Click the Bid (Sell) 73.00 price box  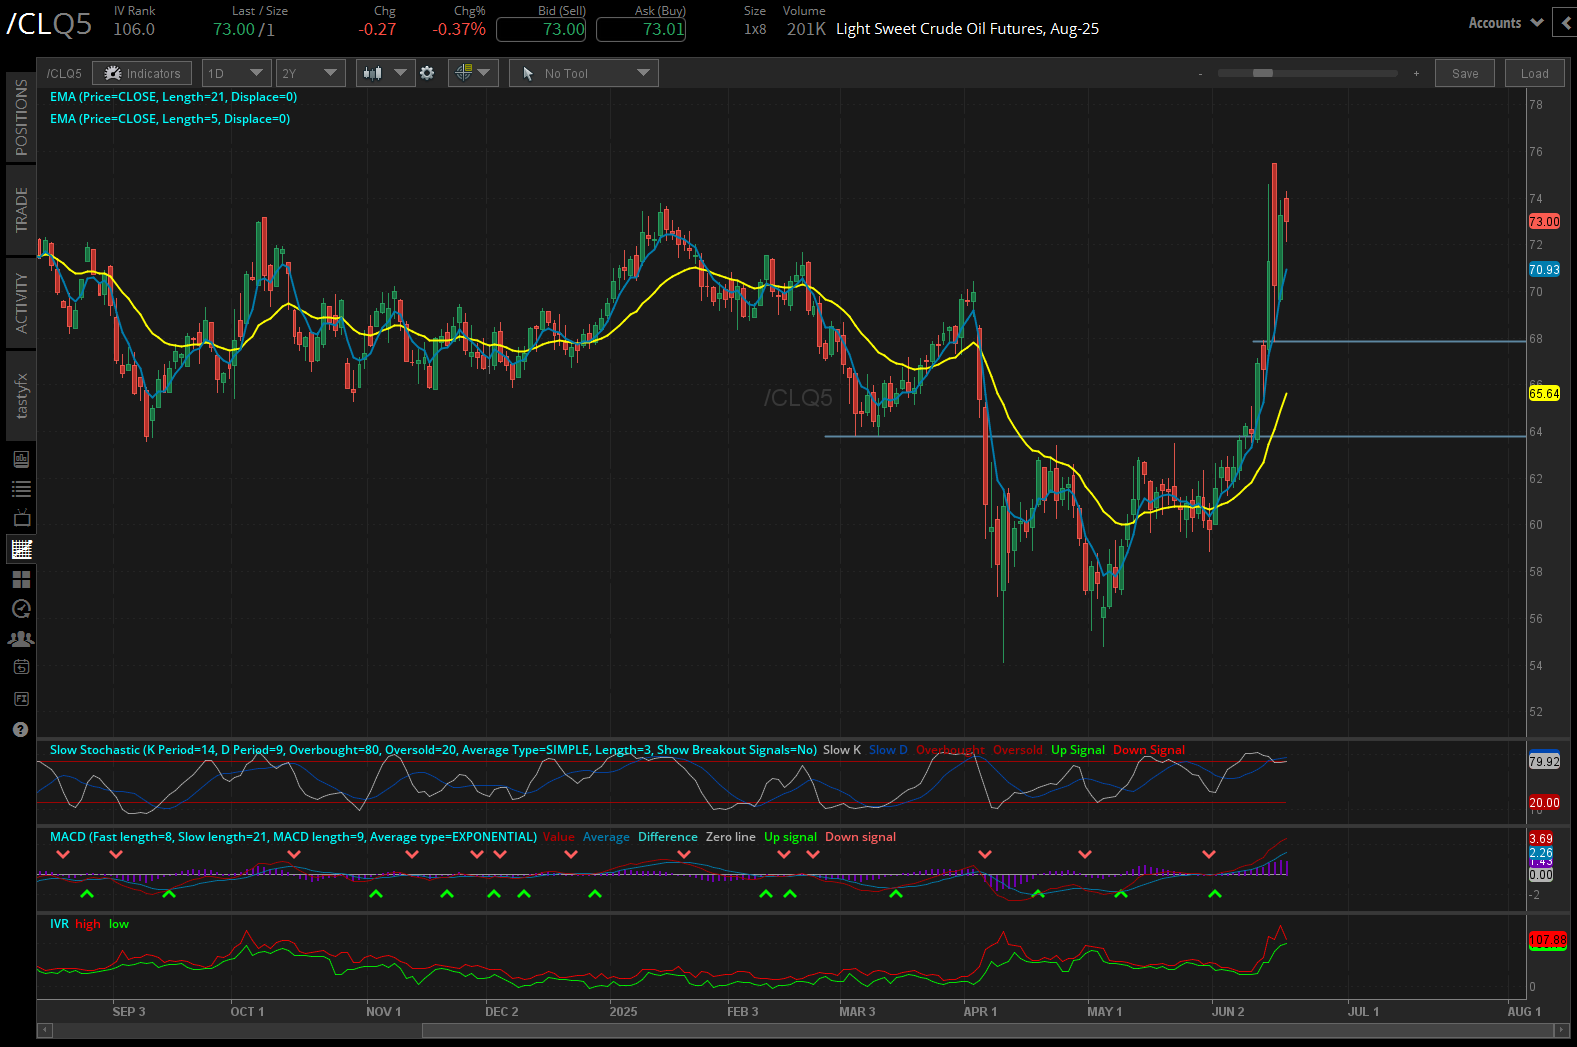pyautogui.click(x=541, y=29)
